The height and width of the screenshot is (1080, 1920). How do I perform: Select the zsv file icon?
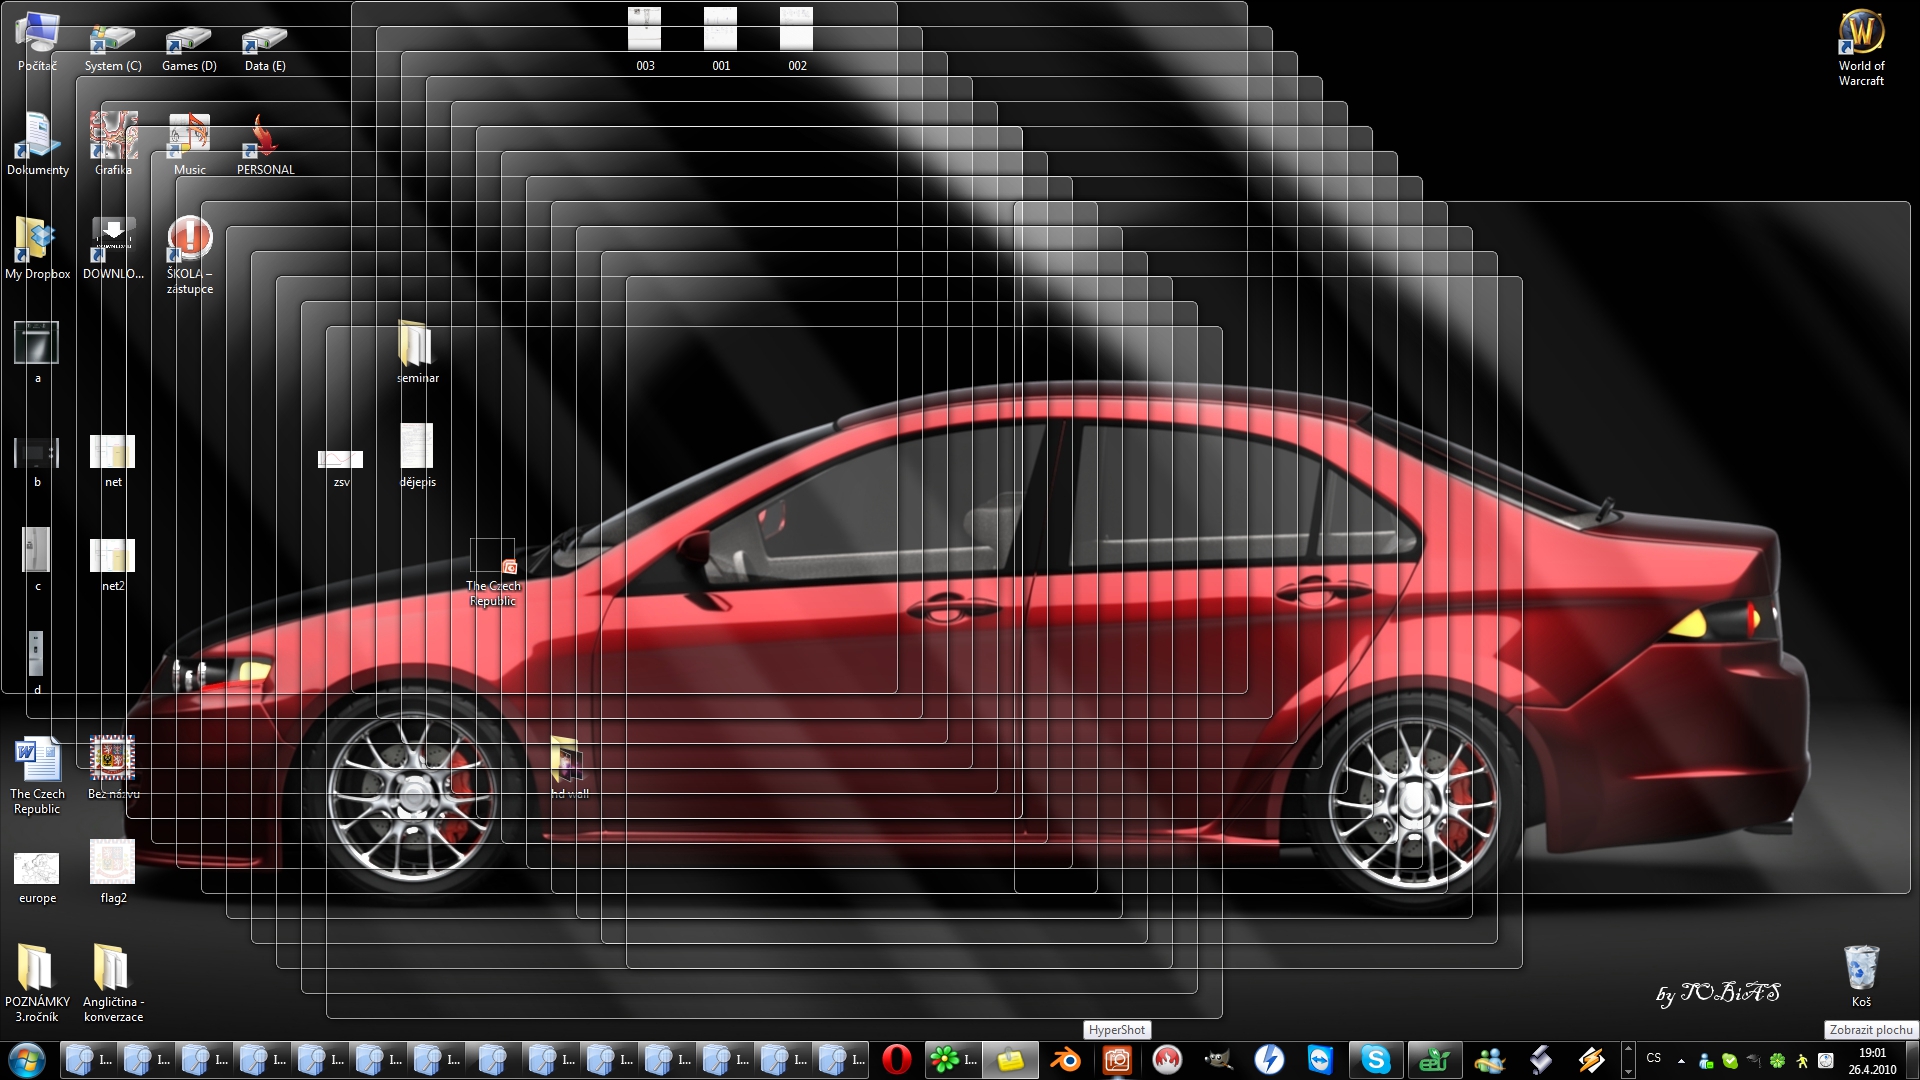tap(341, 468)
